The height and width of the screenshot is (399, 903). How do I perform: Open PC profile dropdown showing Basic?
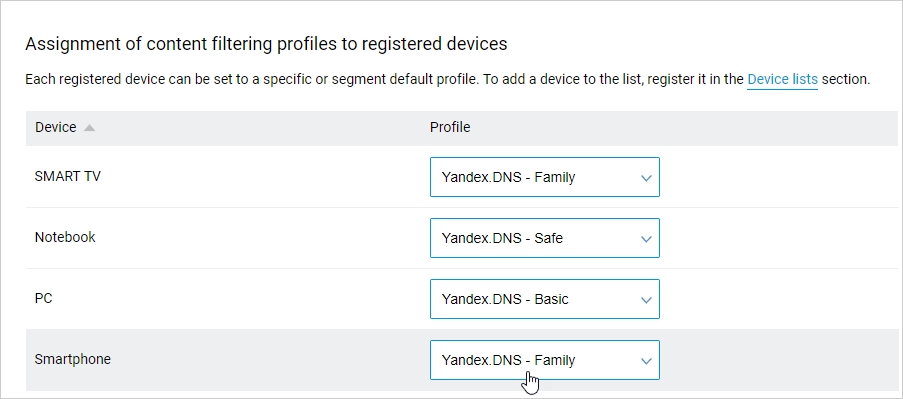[x=545, y=299]
